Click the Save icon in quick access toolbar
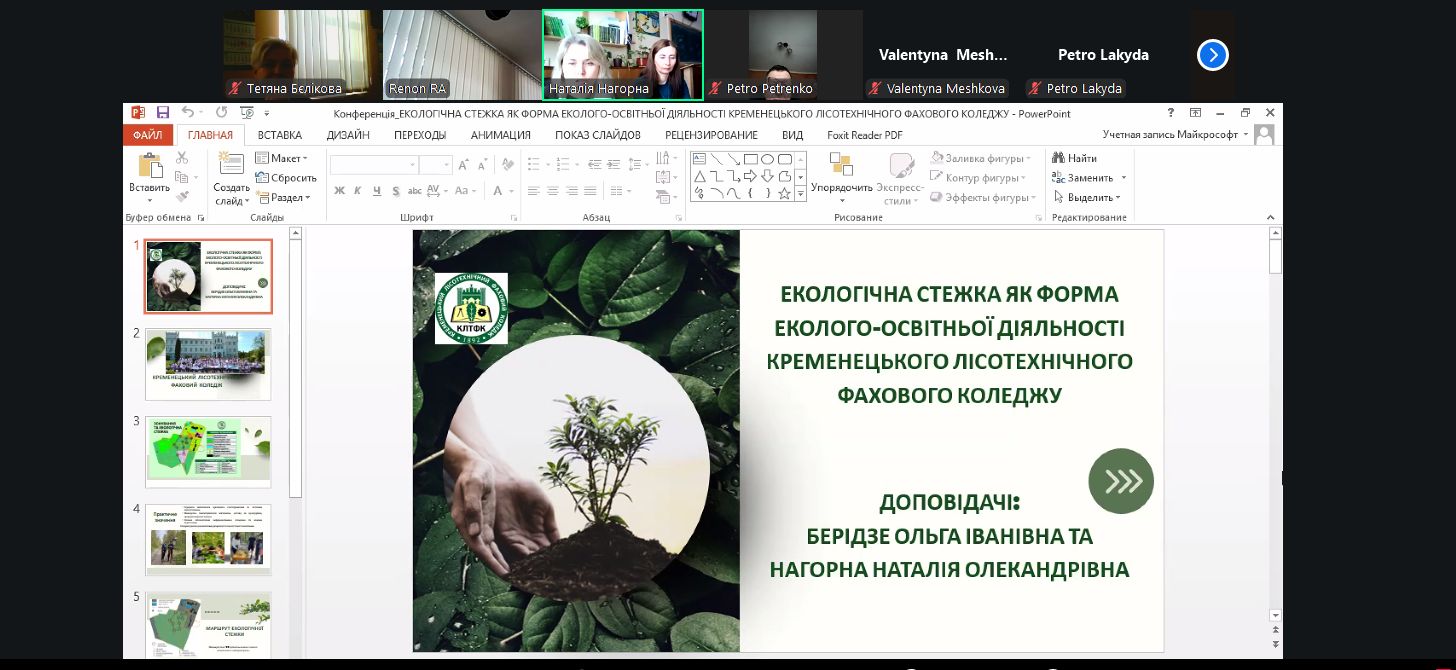Screen dimensions: 1456x670 tap(162, 113)
